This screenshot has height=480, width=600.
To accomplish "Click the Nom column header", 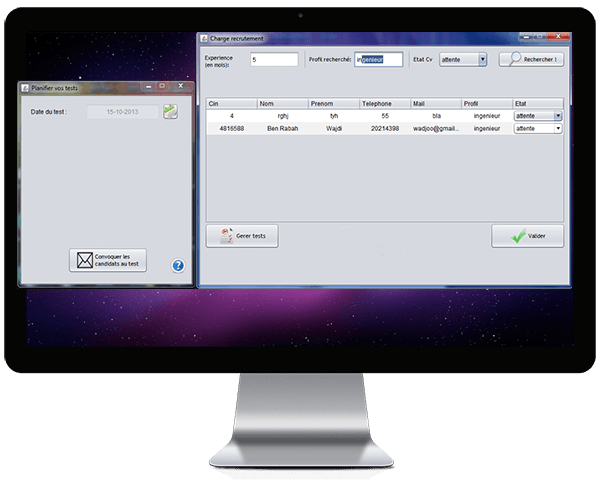I will 282,103.
